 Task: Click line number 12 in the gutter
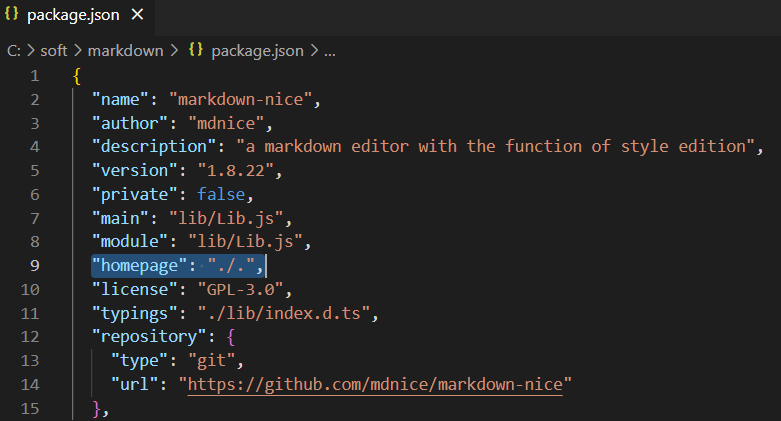point(30,337)
